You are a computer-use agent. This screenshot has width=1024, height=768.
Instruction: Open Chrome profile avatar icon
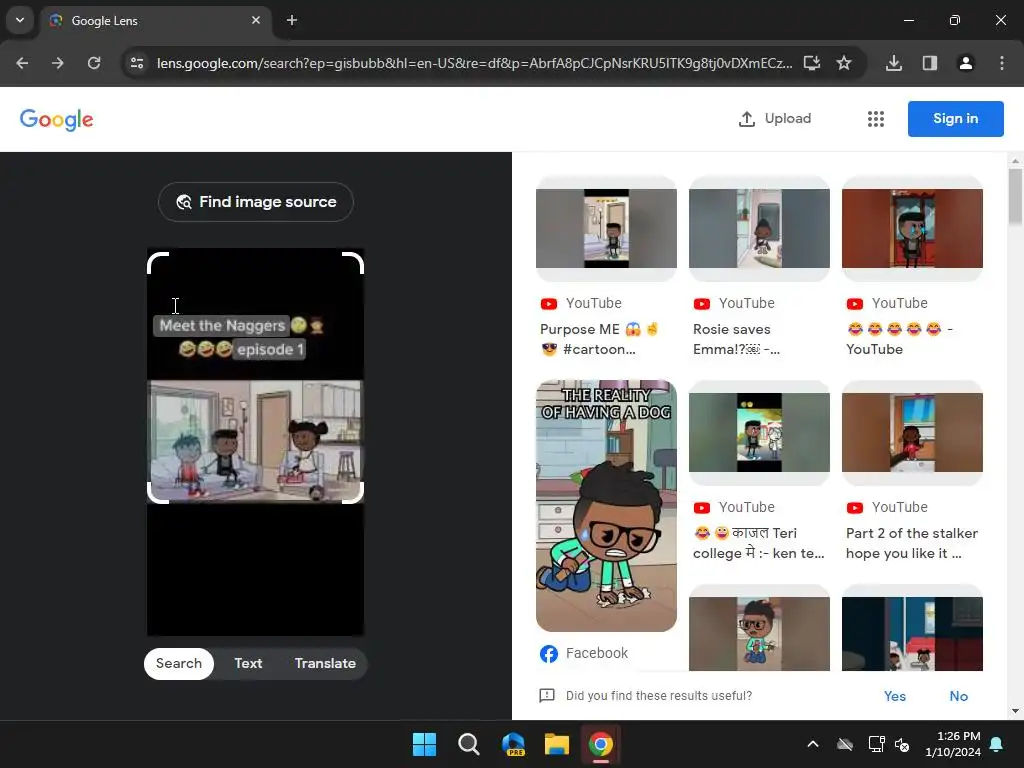966,63
